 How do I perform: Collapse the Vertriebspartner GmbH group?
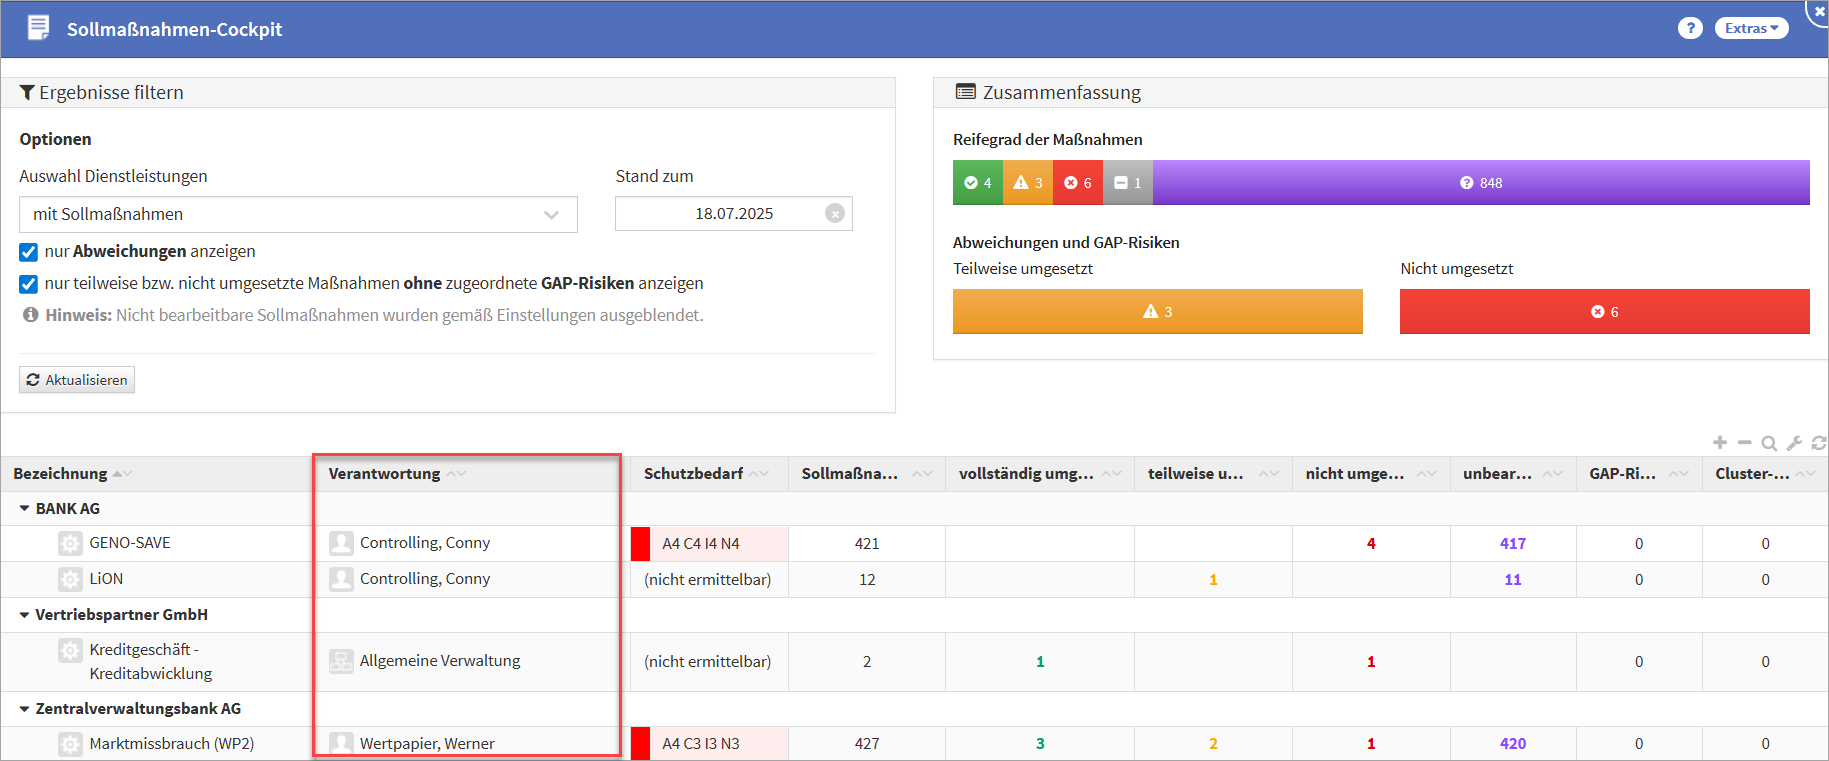24,615
